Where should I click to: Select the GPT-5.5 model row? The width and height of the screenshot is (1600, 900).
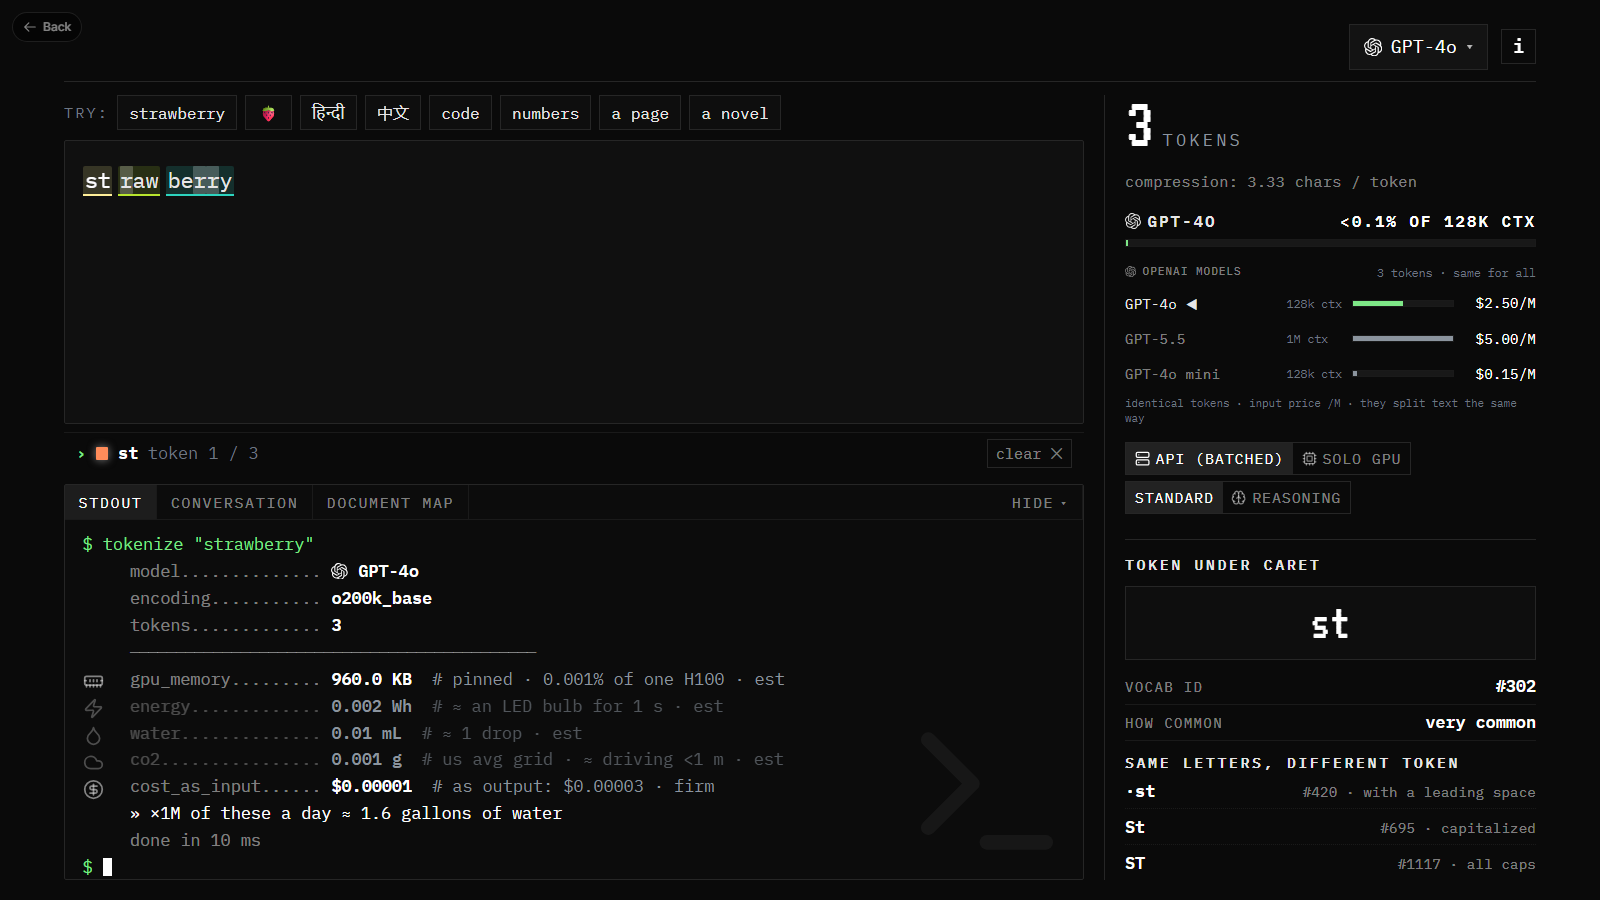click(1330, 340)
